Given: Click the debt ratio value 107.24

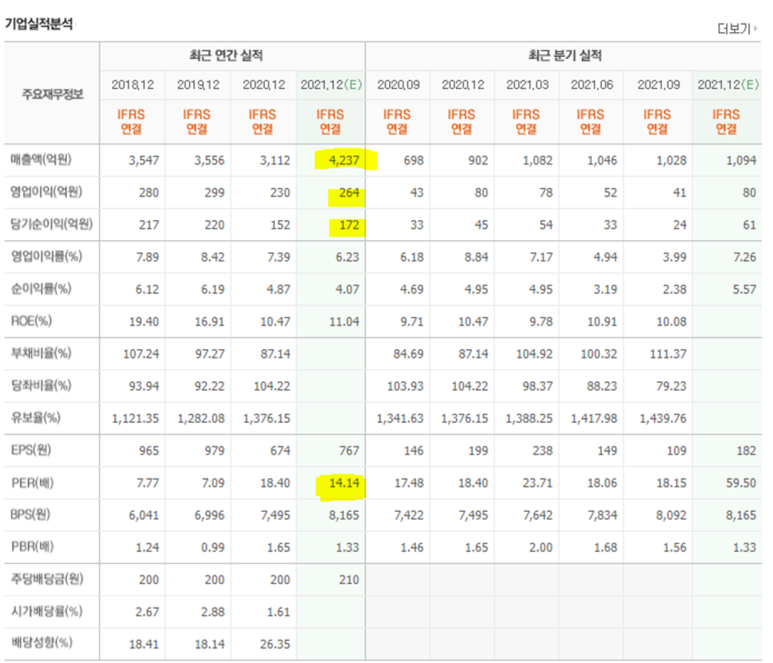Looking at the screenshot, I should point(141,354).
